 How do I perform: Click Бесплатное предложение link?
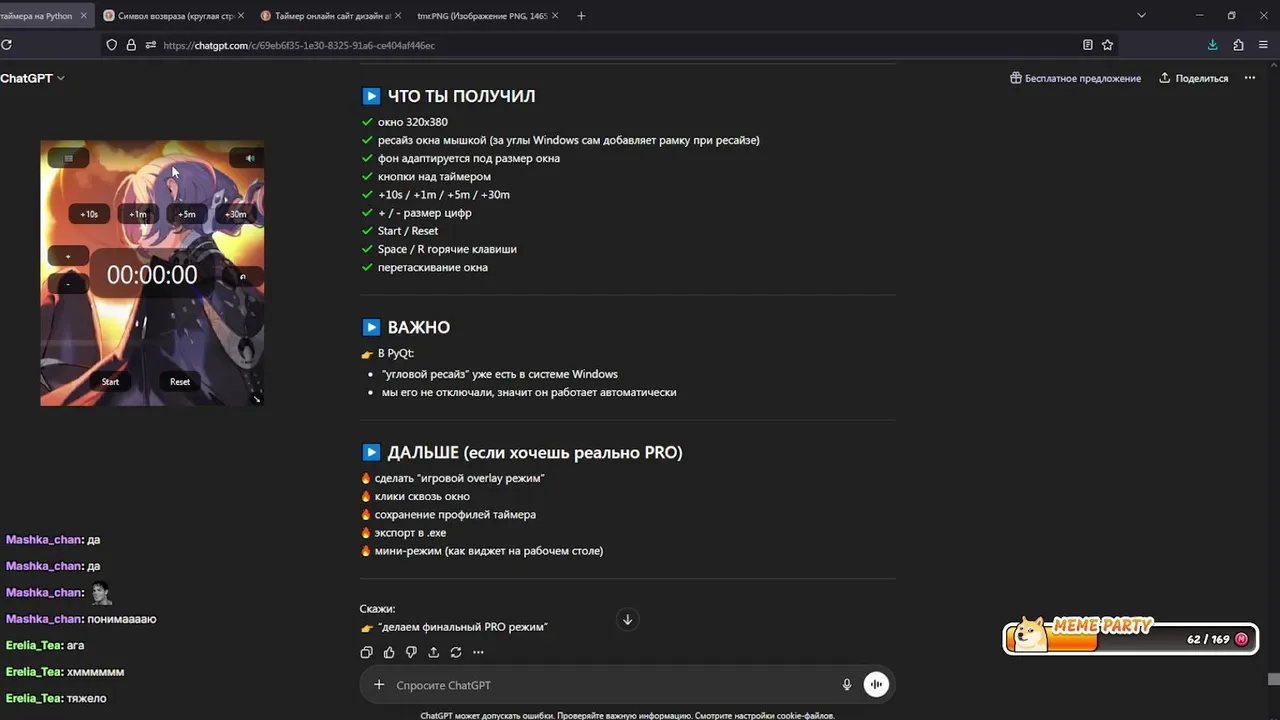[x=1075, y=78]
